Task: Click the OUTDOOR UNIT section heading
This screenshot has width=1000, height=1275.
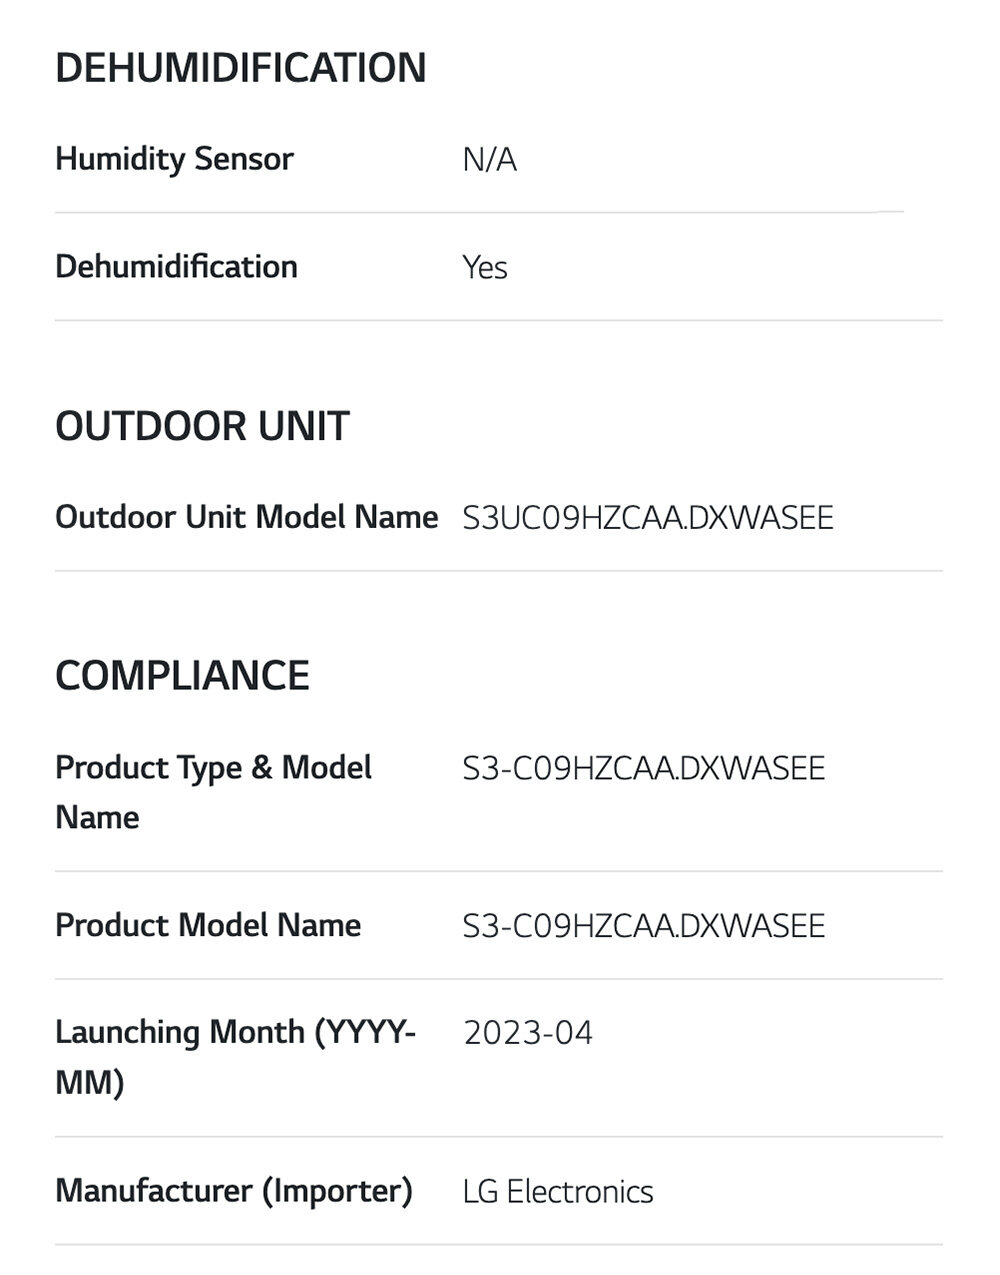Action: [202, 426]
